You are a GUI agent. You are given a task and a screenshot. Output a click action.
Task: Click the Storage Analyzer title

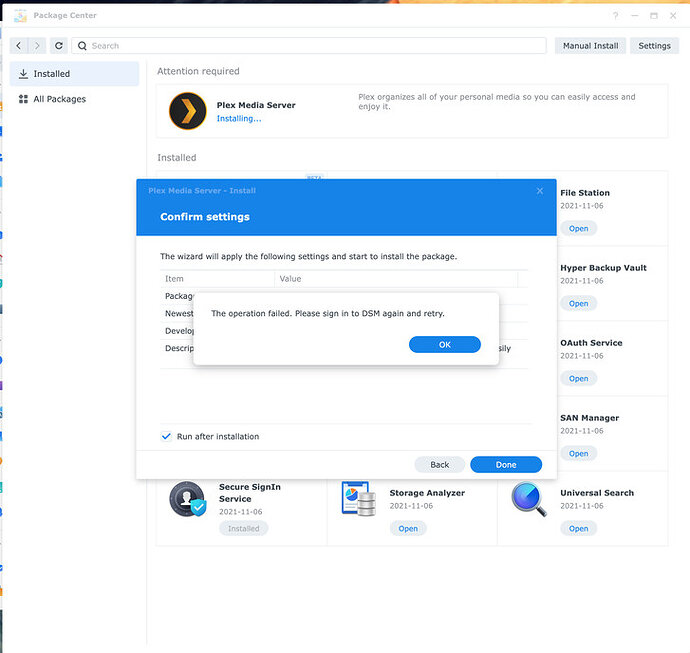coord(427,493)
